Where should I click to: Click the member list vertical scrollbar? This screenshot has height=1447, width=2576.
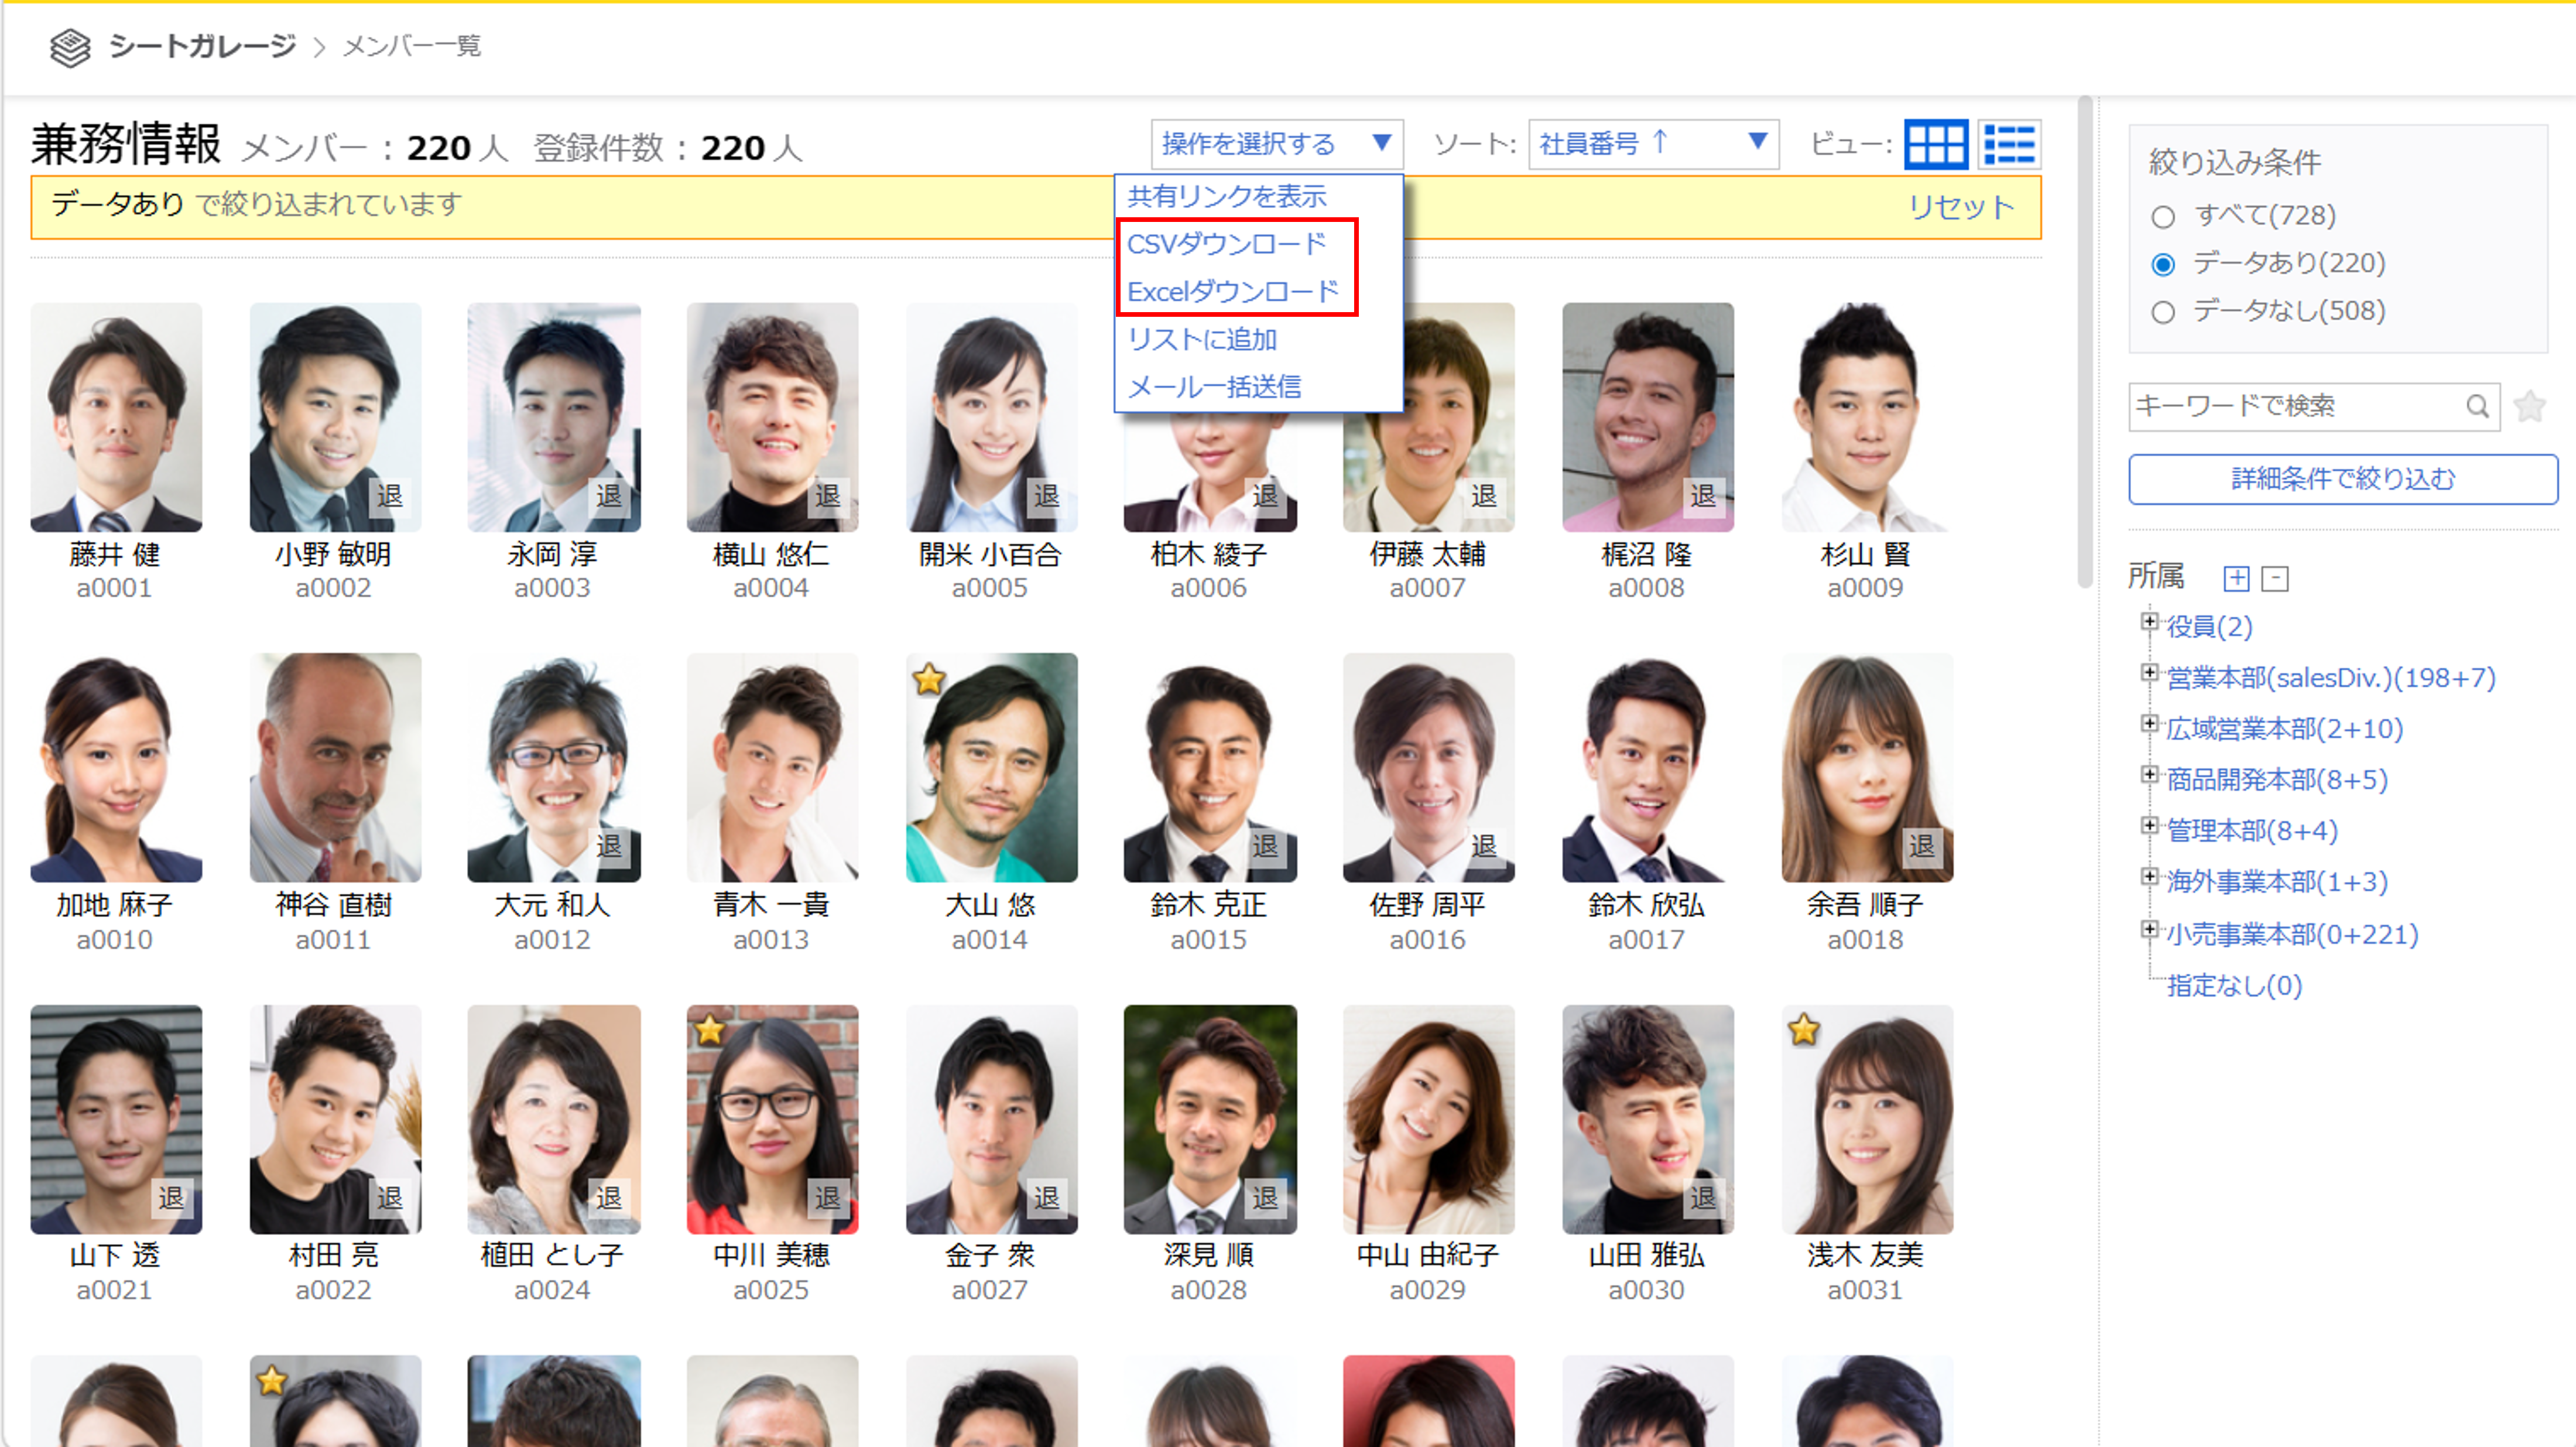[x=2084, y=342]
